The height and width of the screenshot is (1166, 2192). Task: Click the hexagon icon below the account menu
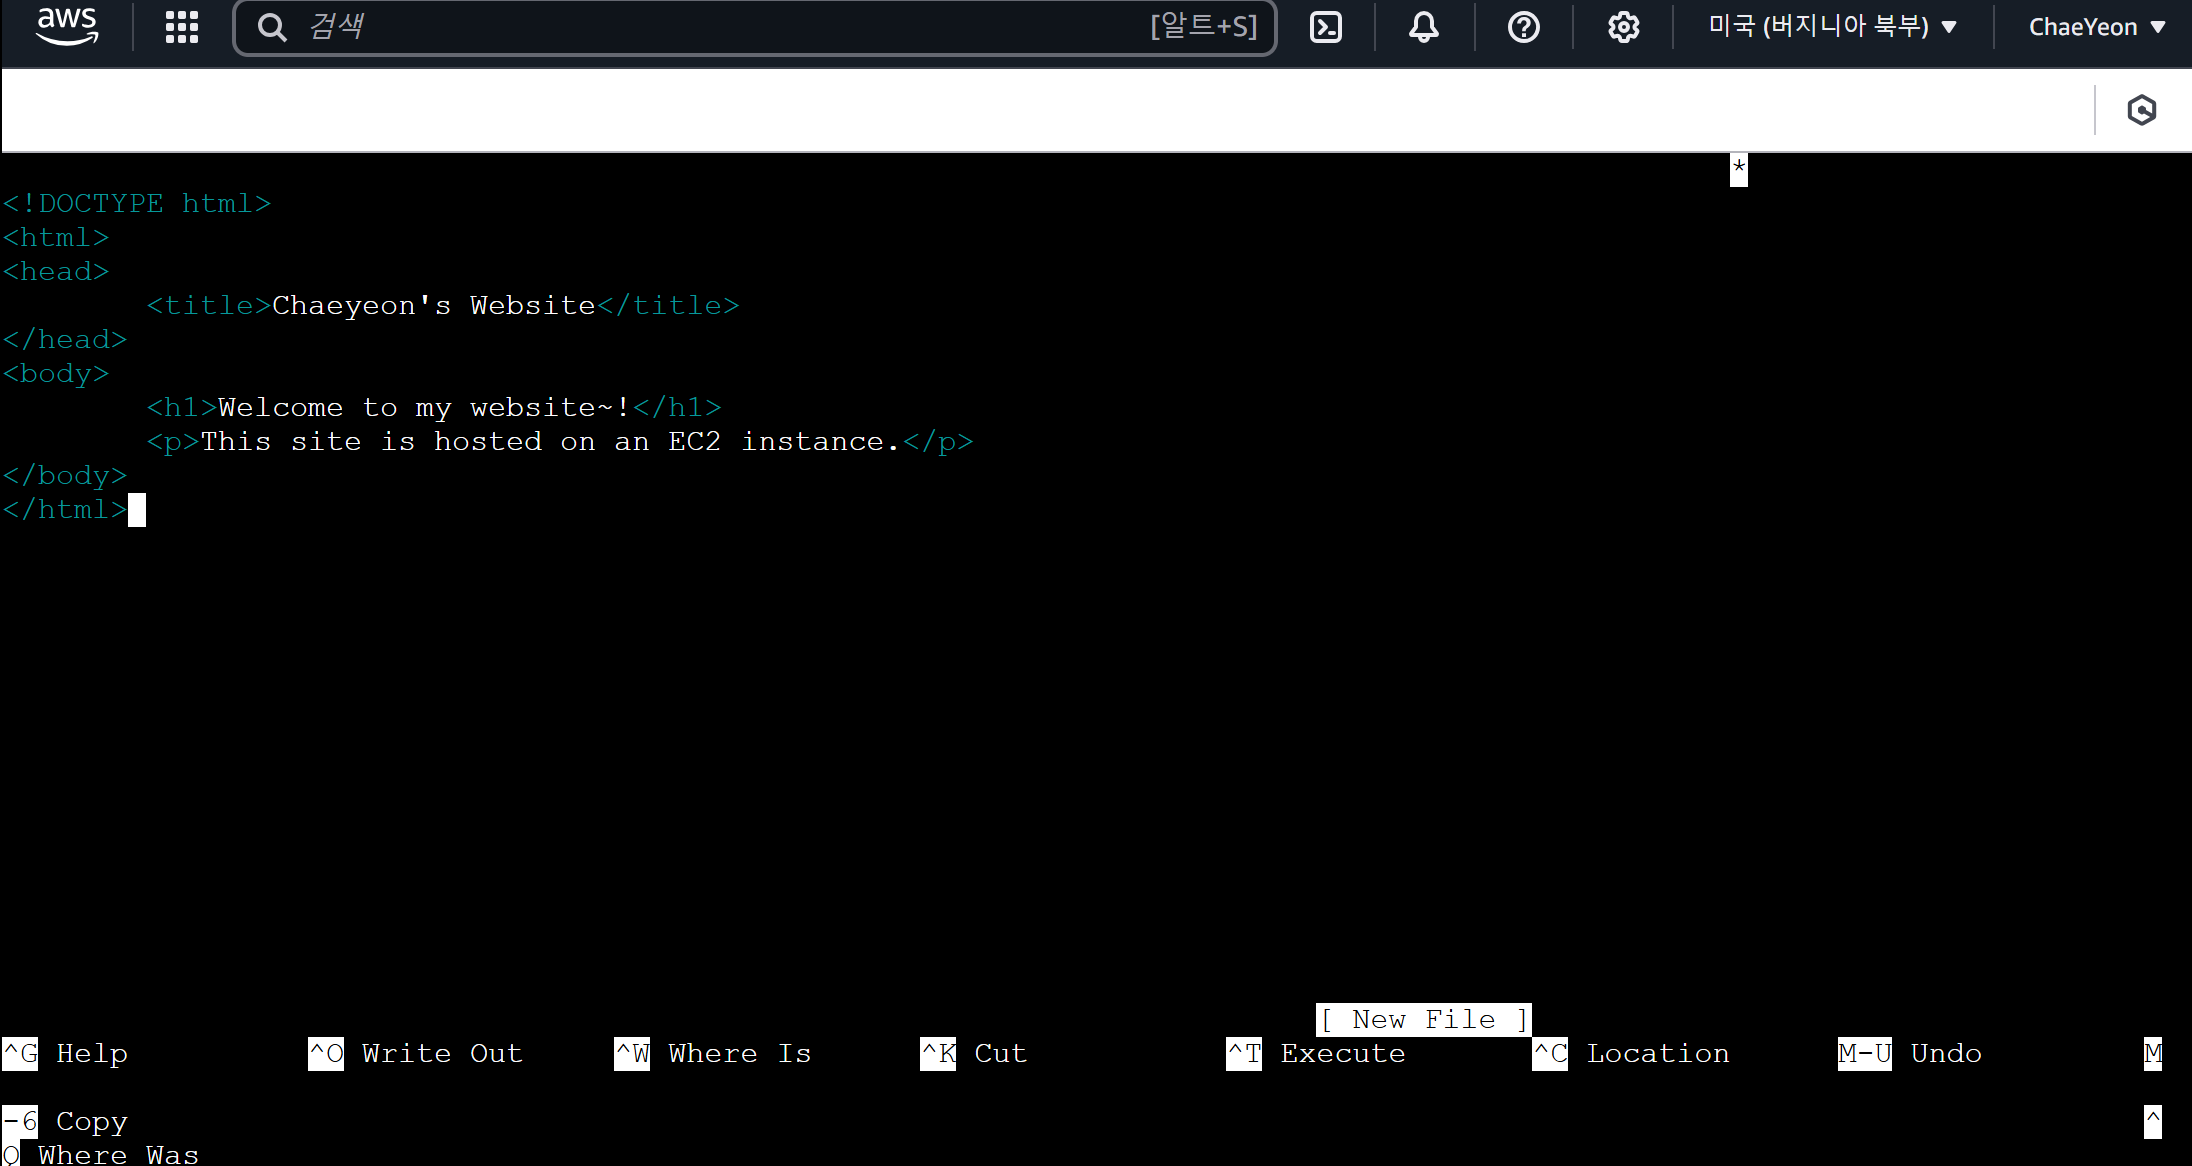(2141, 110)
